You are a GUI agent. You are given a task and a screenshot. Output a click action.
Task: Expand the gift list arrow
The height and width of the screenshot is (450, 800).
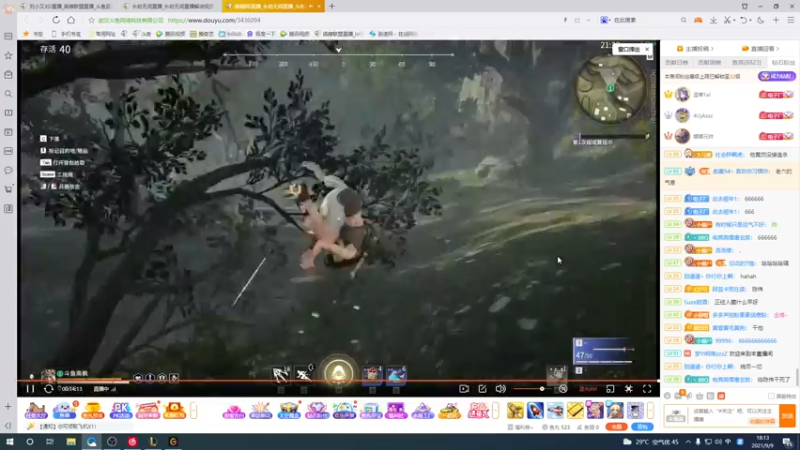pyautogui.click(x=650, y=410)
